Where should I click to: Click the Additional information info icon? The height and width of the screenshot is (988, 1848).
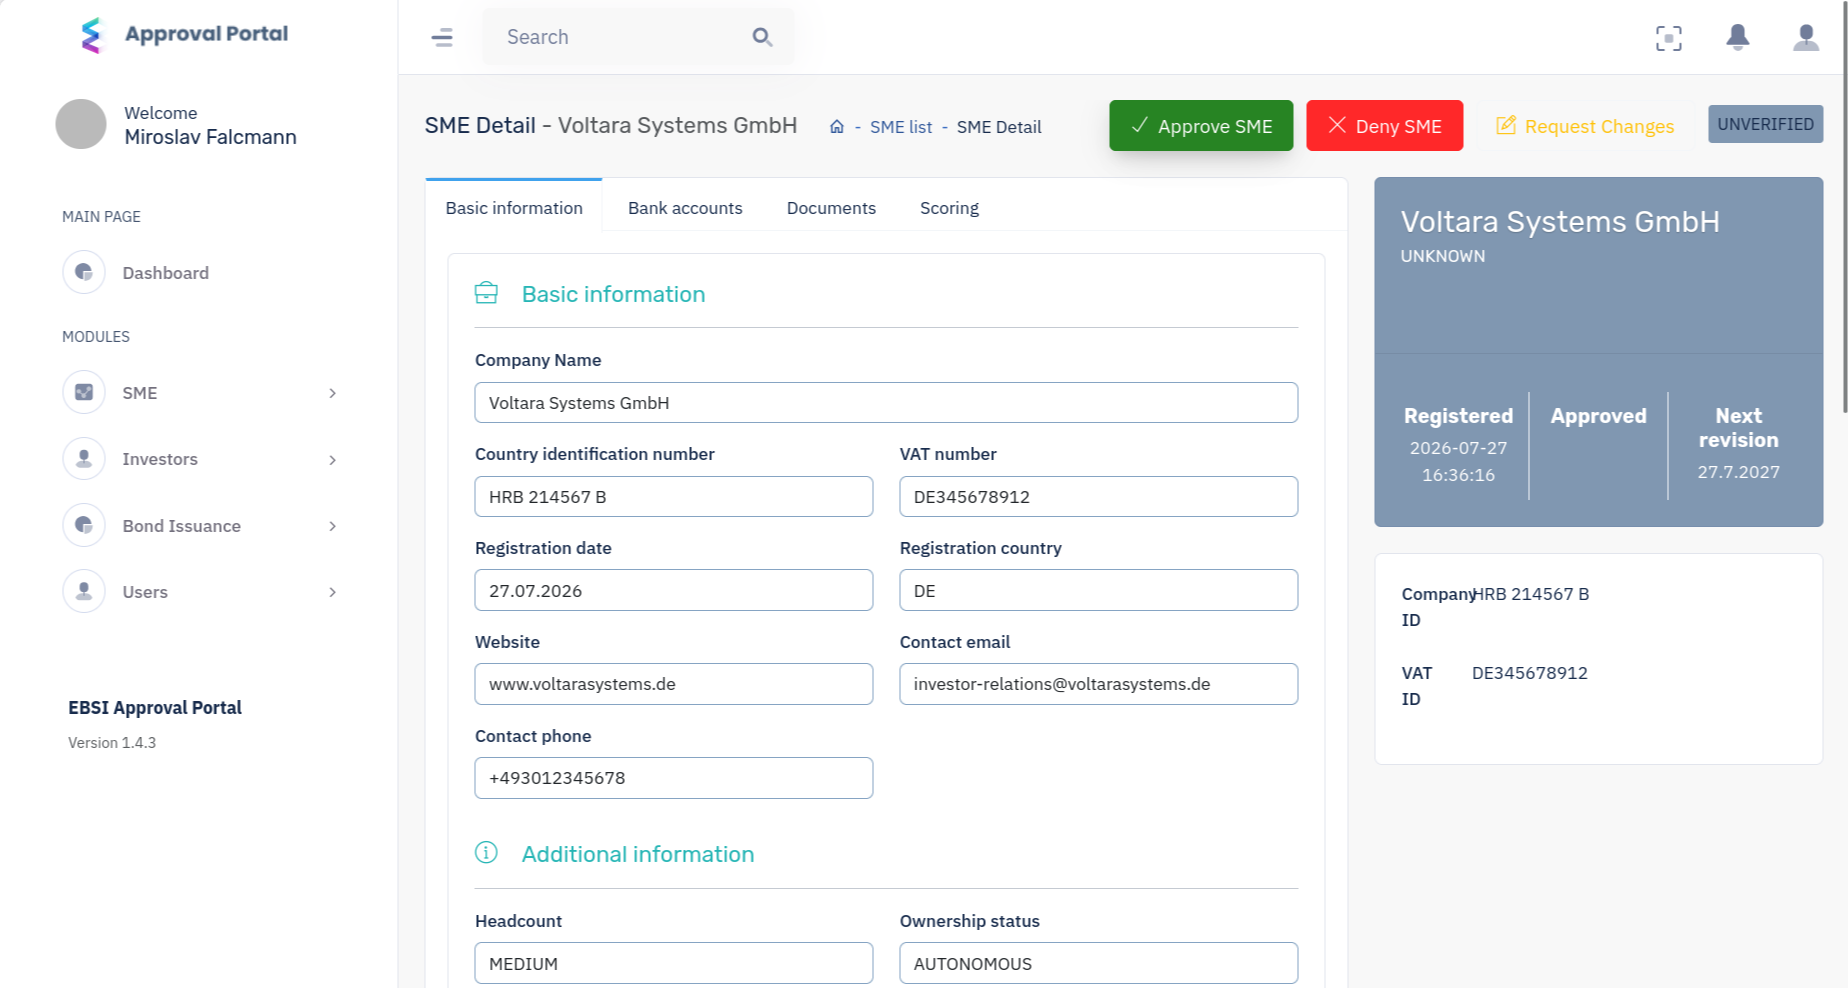[486, 852]
